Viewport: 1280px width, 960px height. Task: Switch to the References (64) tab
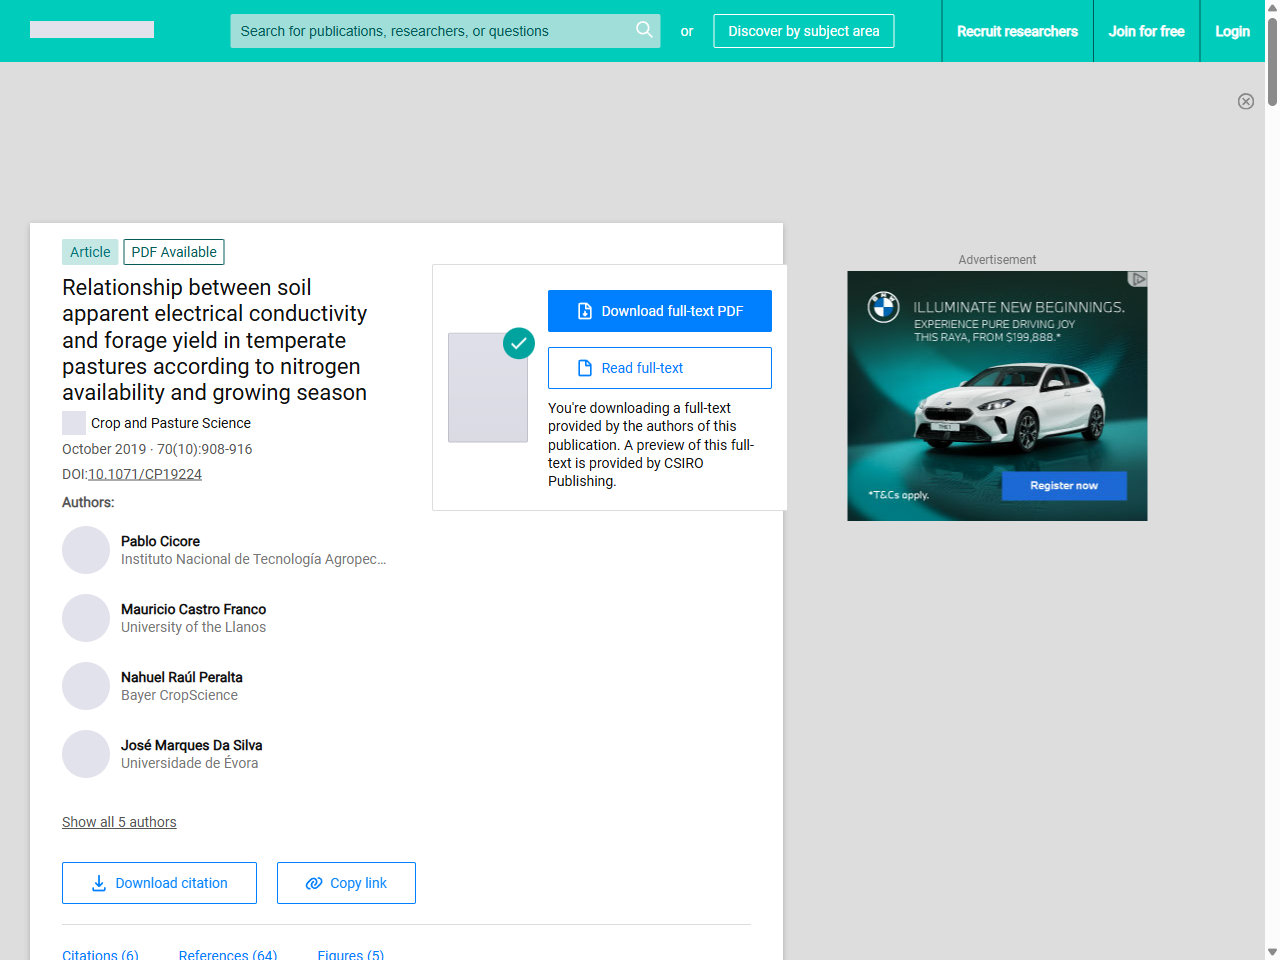point(228,954)
